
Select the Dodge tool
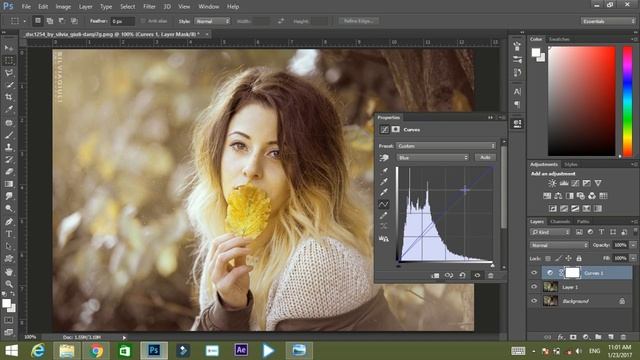[9, 209]
